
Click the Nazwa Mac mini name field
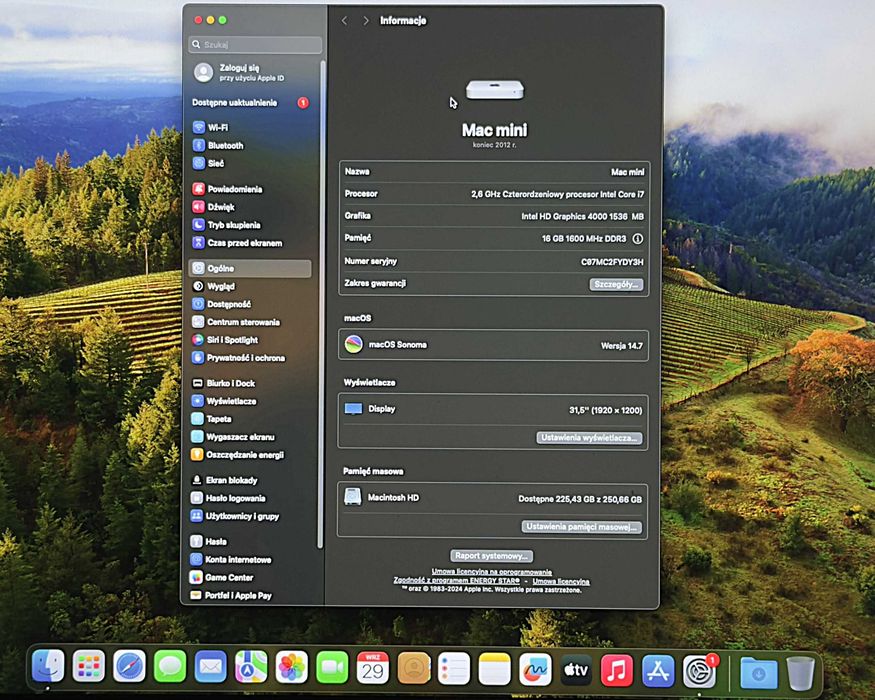pyautogui.click(x=494, y=172)
